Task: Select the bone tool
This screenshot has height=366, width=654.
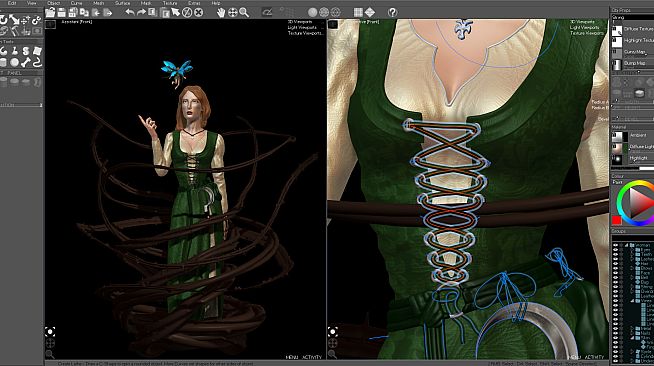Action: tap(26, 63)
